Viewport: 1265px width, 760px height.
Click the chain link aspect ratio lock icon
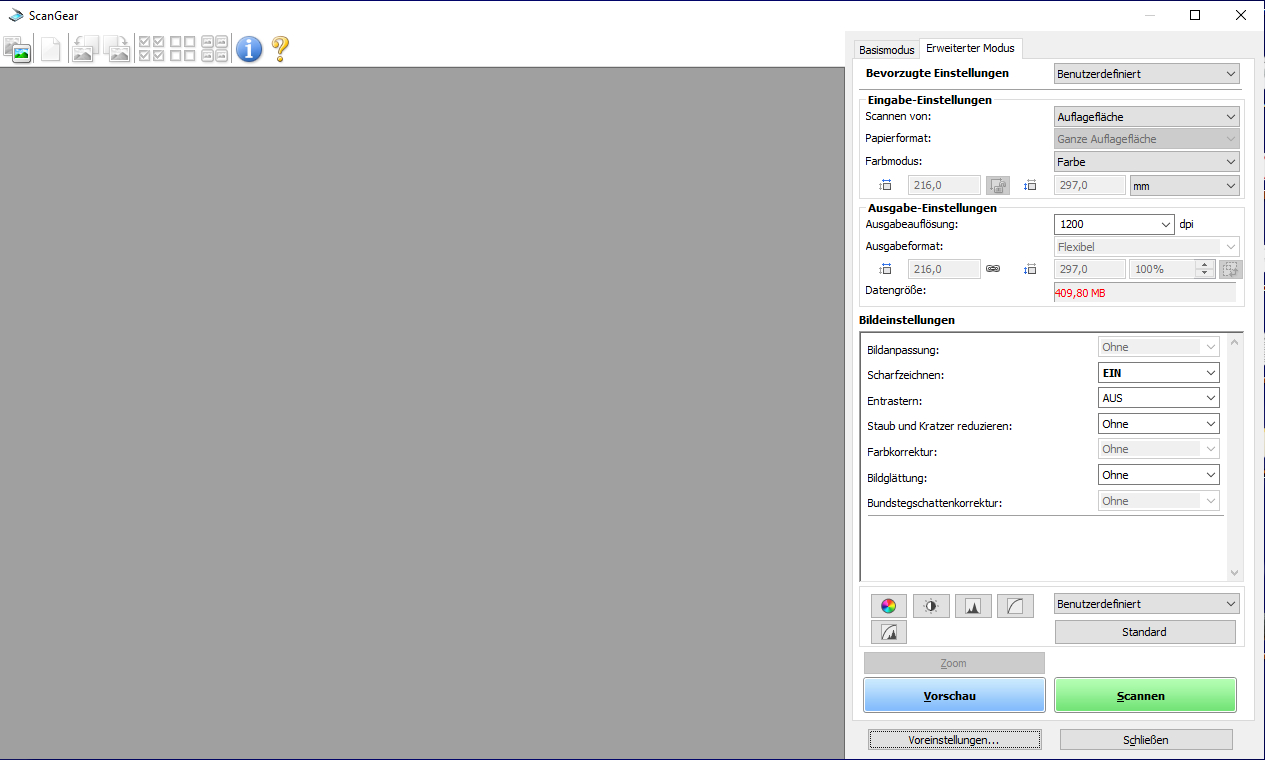993,269
